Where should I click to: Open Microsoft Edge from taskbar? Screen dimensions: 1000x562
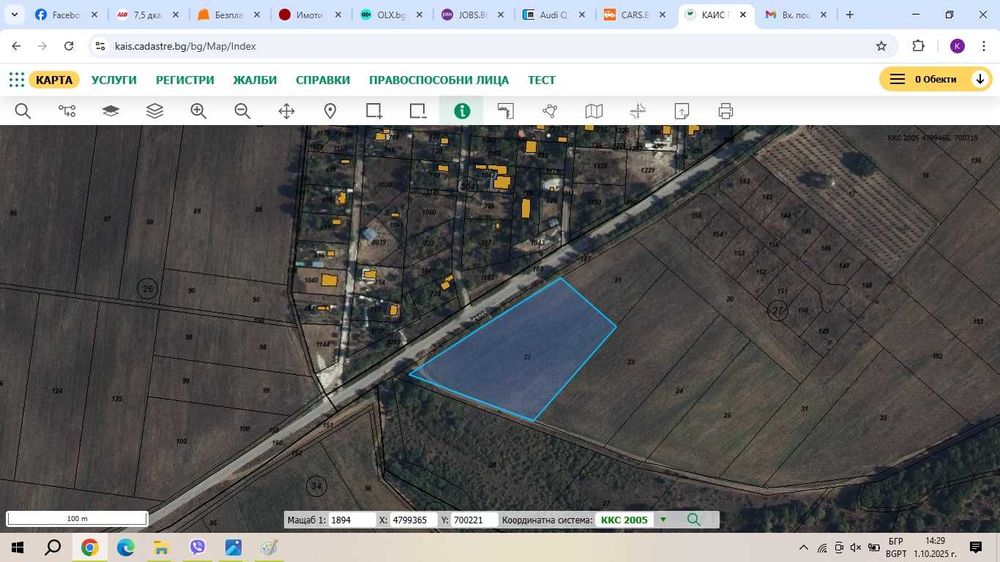point(126,547)
